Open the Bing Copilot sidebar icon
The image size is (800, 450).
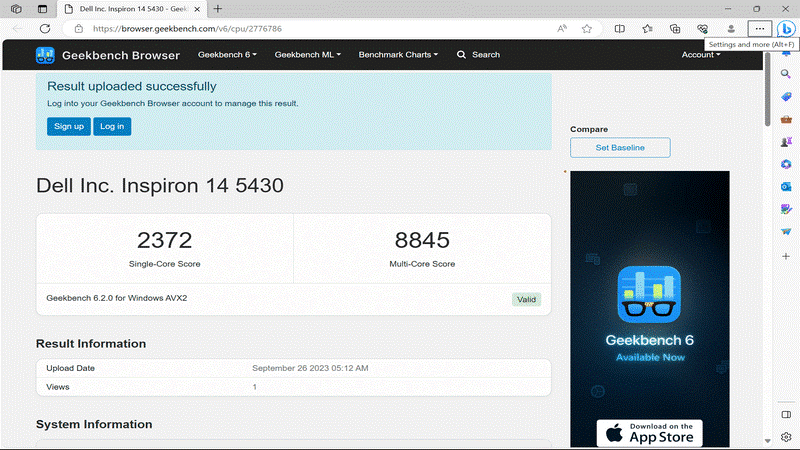pyautogui.click(x=786, y=29)
